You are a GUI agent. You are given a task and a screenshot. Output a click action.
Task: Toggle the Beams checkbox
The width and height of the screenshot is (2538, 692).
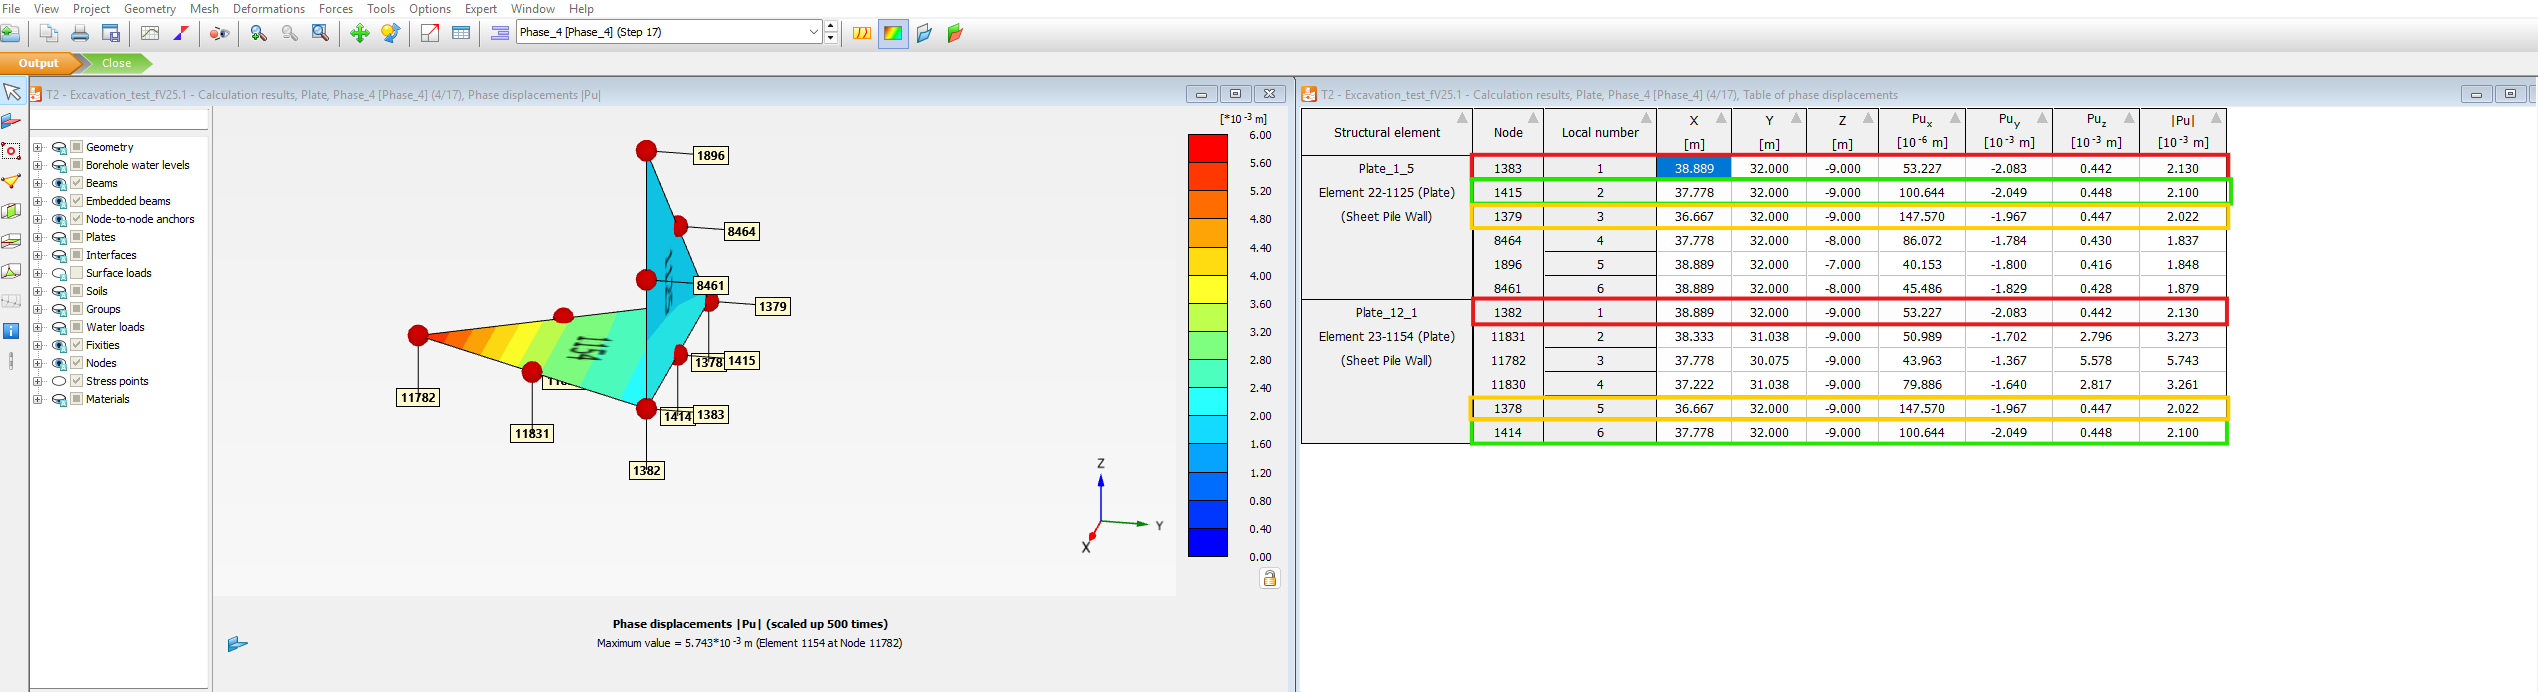point(77,183)
